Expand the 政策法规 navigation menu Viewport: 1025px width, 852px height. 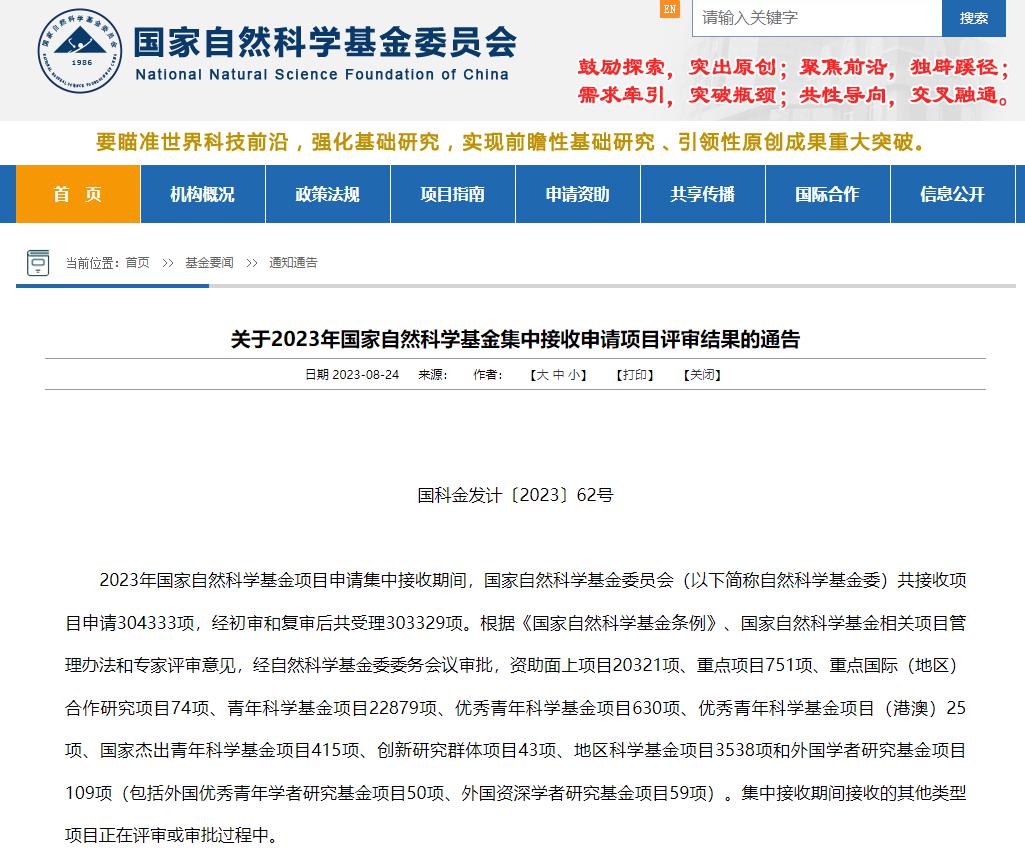(x=327, y=194)
